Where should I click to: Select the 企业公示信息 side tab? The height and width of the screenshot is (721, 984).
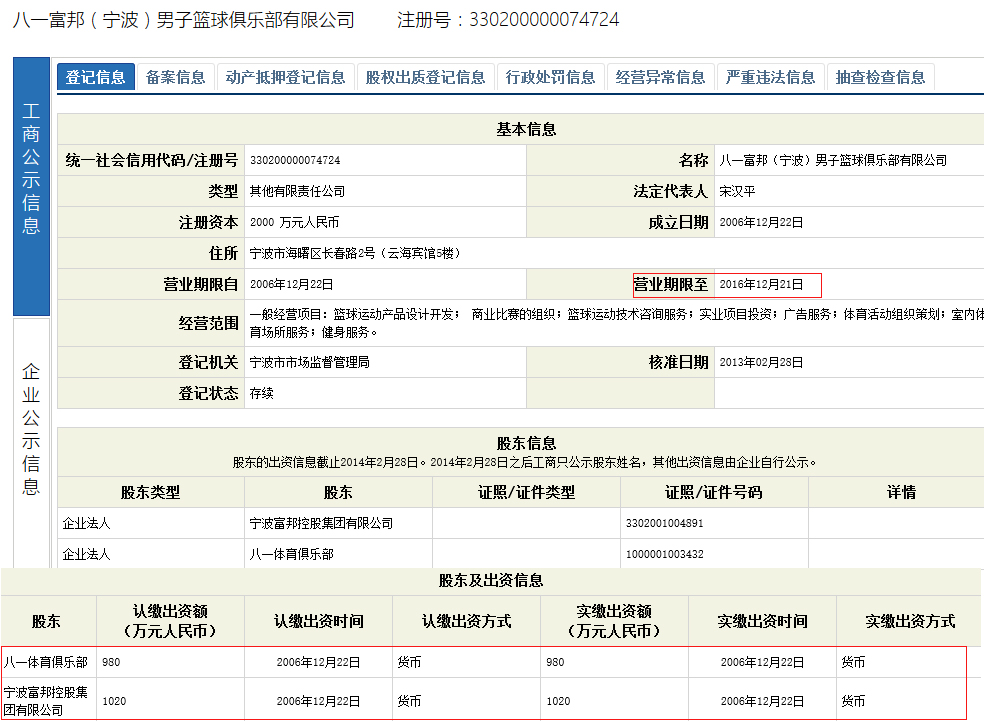tap(31, 443)
